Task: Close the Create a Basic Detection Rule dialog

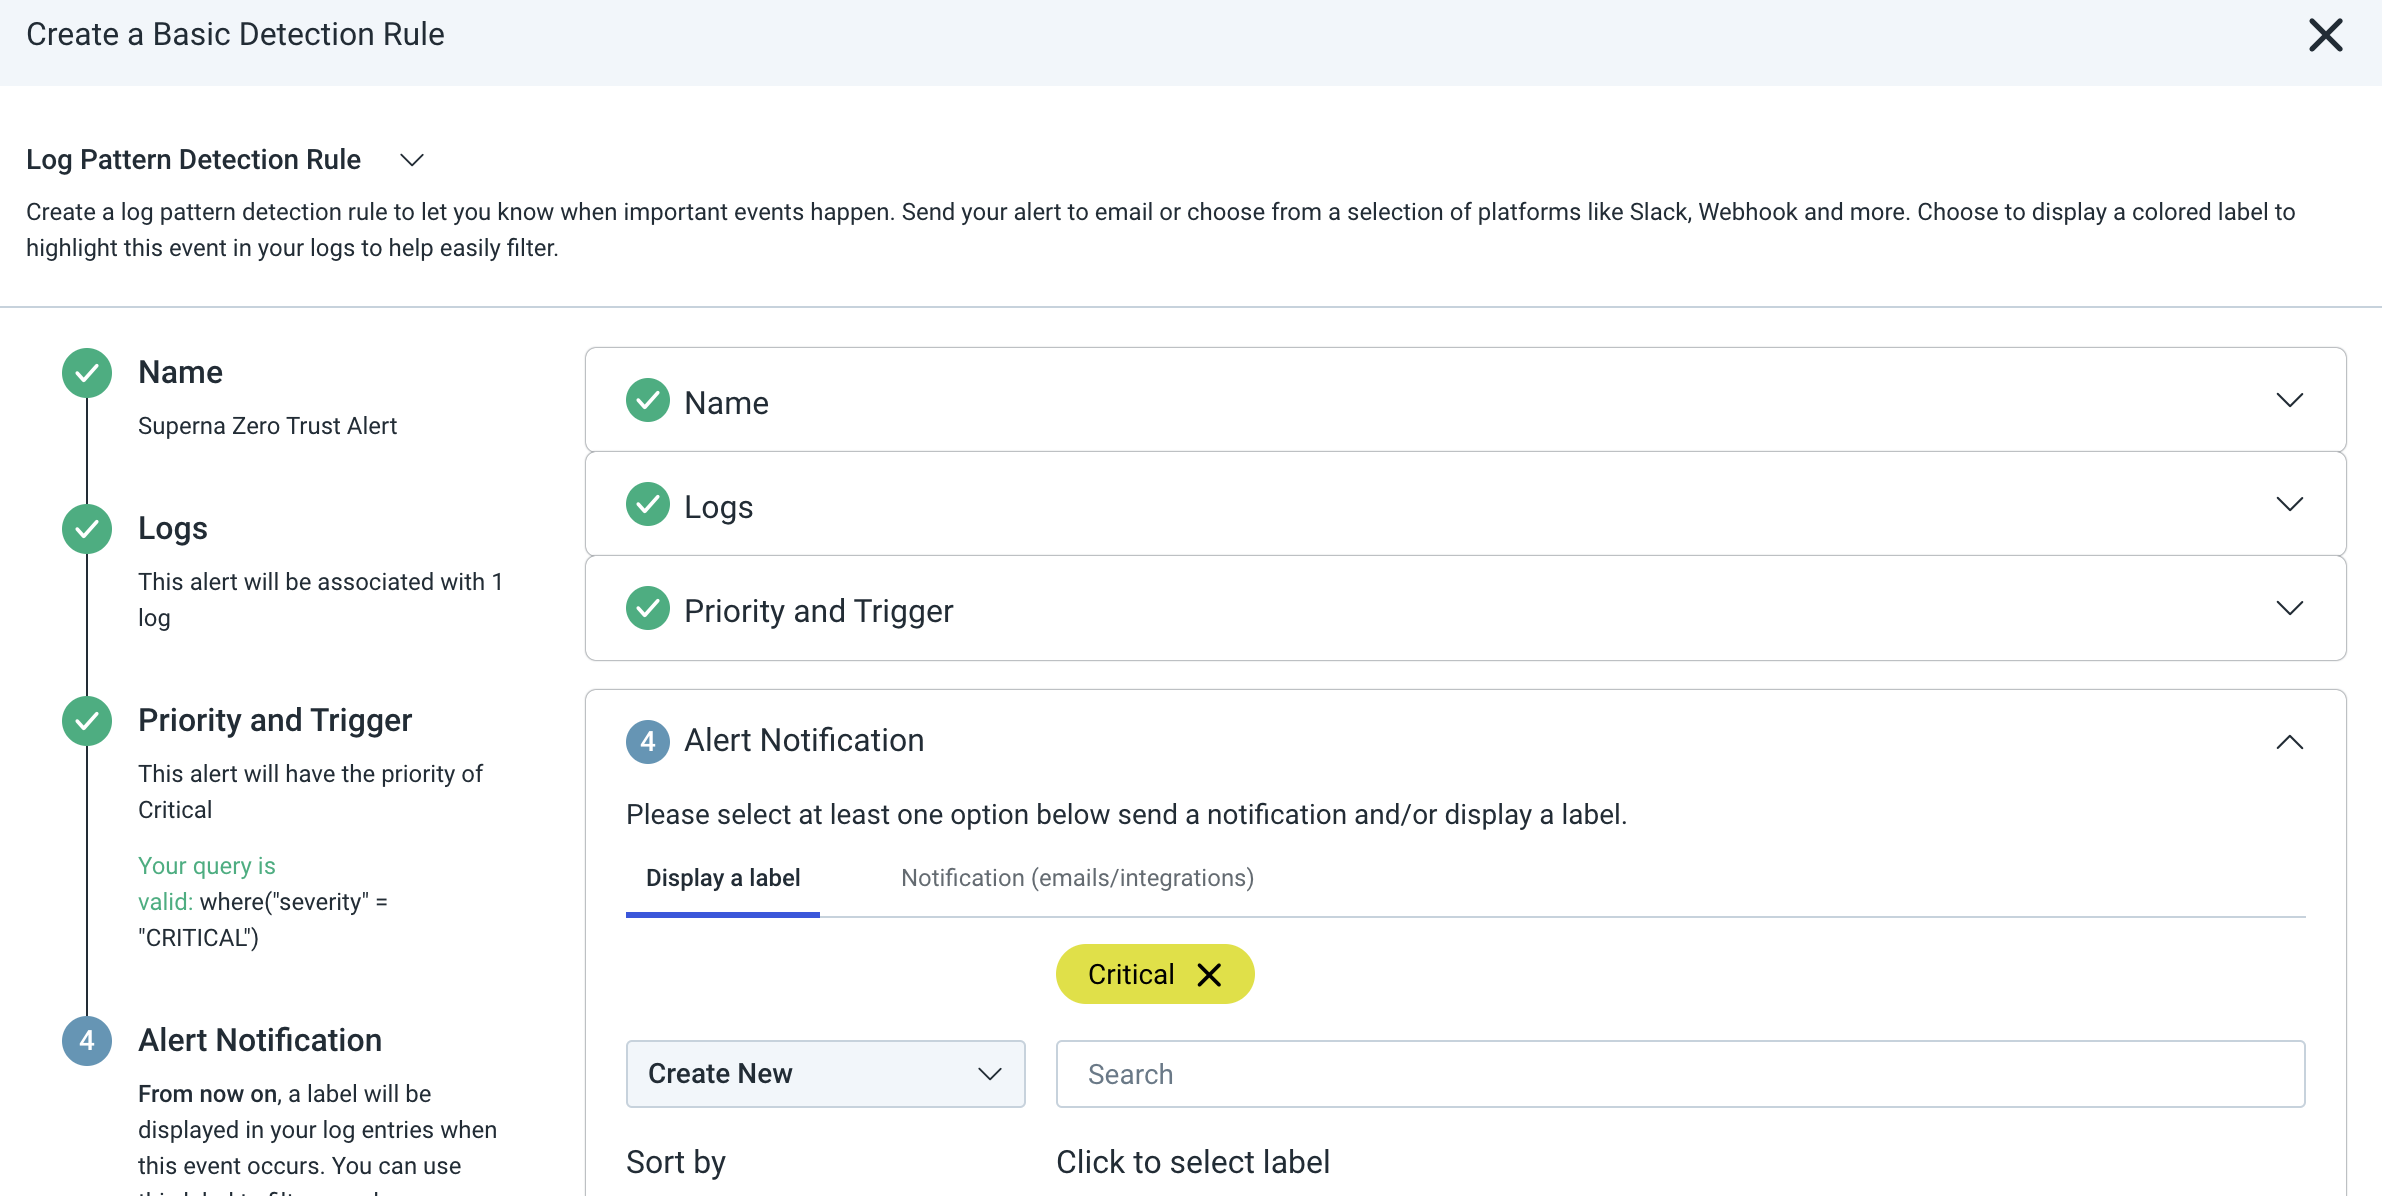Action: tap(2327, 35)
